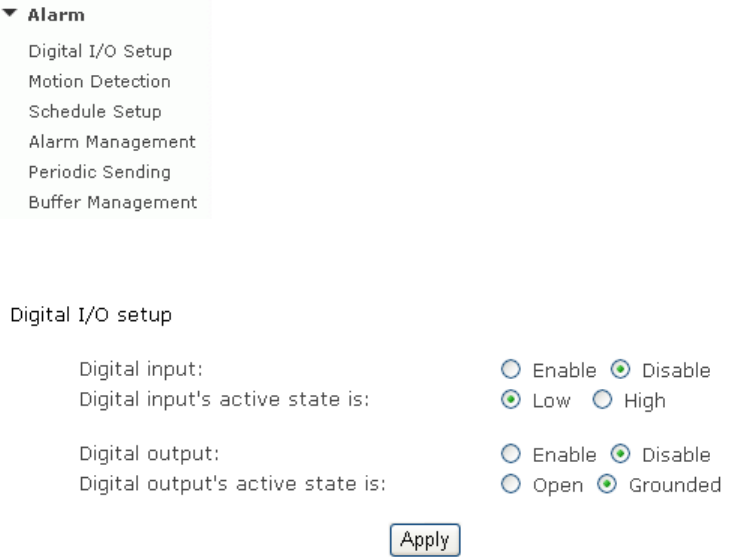740x560 pixels.
Task: Choose High for digital input active state
Action: pyautogui.click(x=601, y=401)
